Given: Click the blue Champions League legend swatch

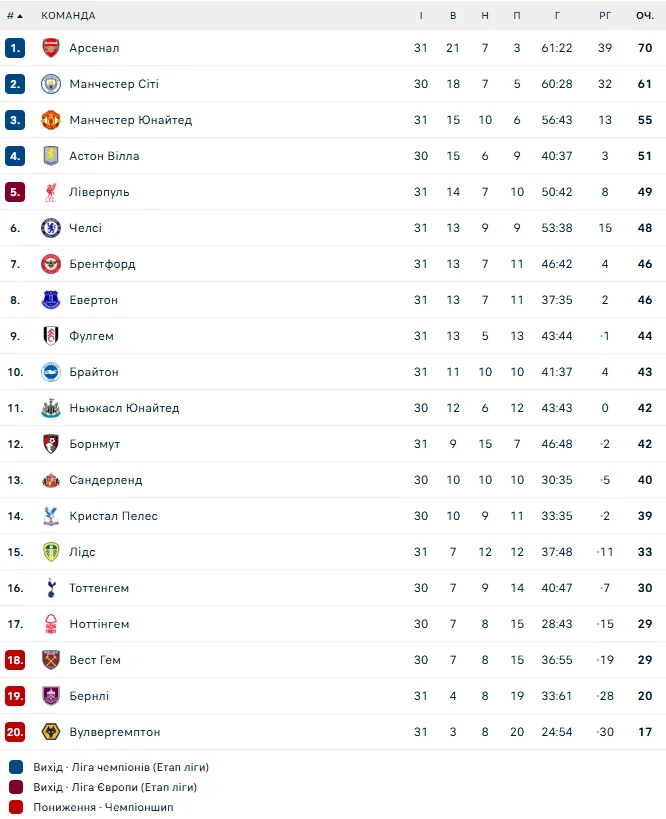Looking at the screenshot, I should 15,767.
